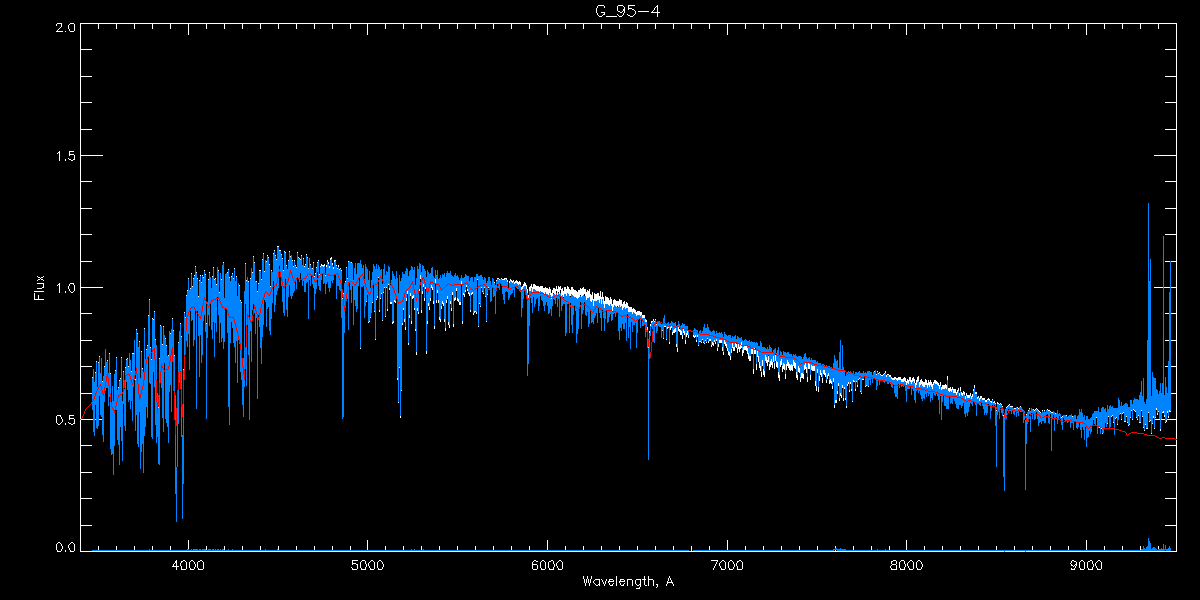The height and width of the screenshot is (600, 1200).
Task: Click the 7000 wavelength tick label
Action: click(x=727, y=565)
